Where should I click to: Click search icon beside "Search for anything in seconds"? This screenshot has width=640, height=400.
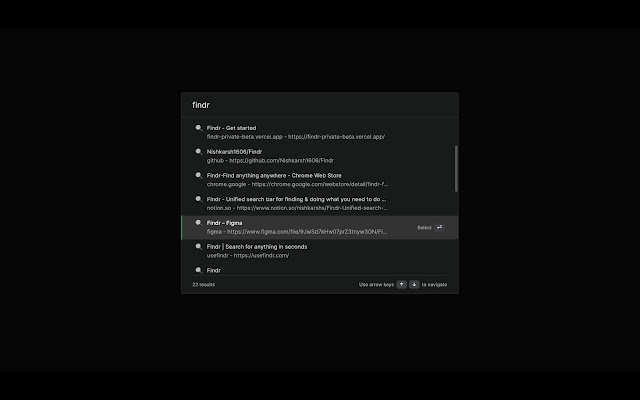[198, 247]
